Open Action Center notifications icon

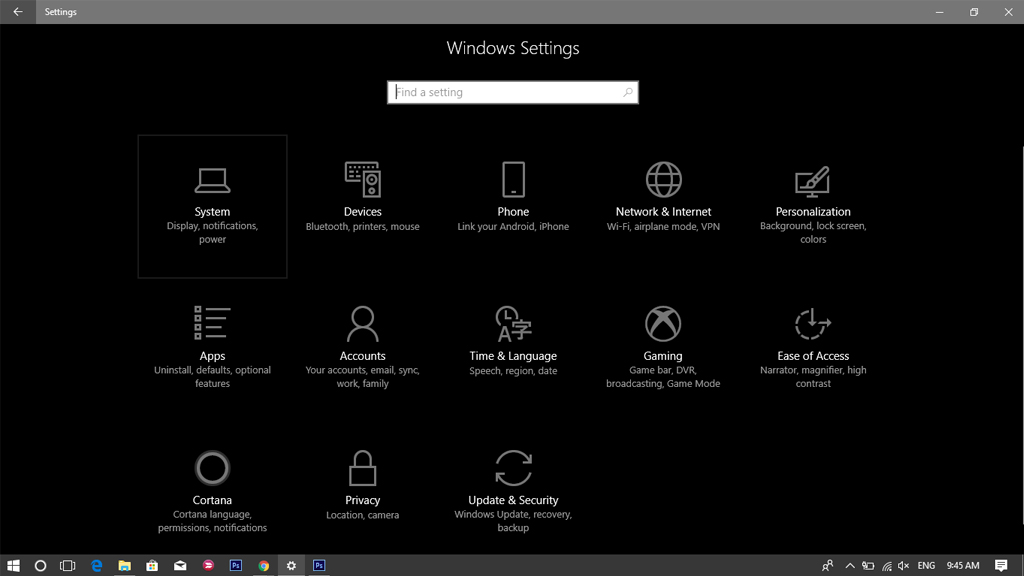click(1001, 566)
